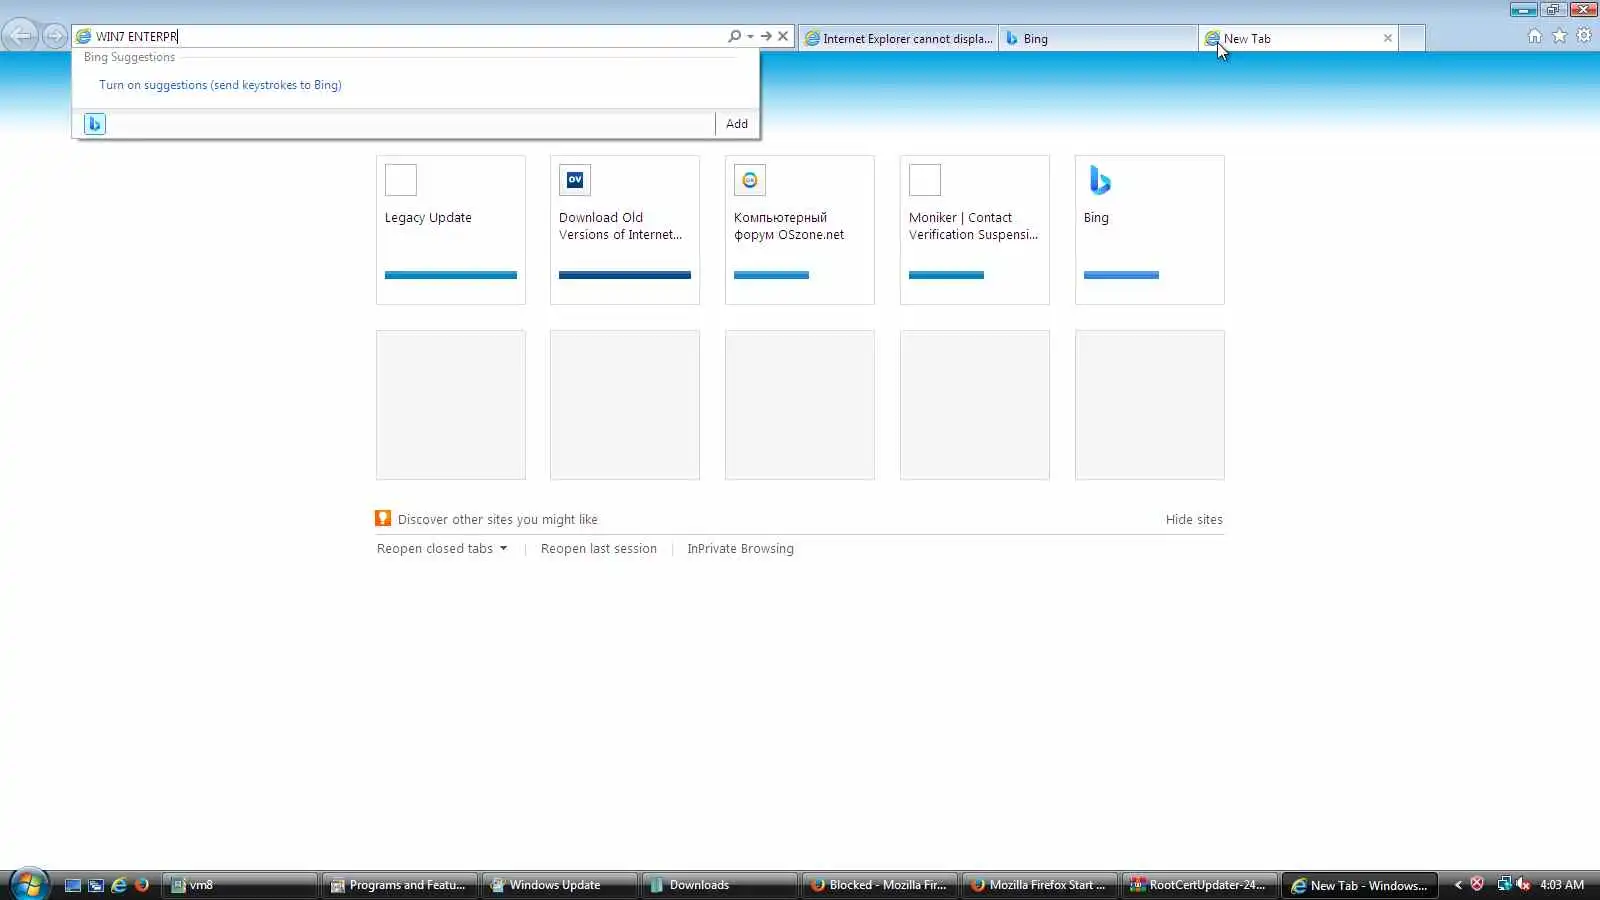Open a blank new tab button
The height and width of the screenshot is (900, 1600).
coord(1412,38)
